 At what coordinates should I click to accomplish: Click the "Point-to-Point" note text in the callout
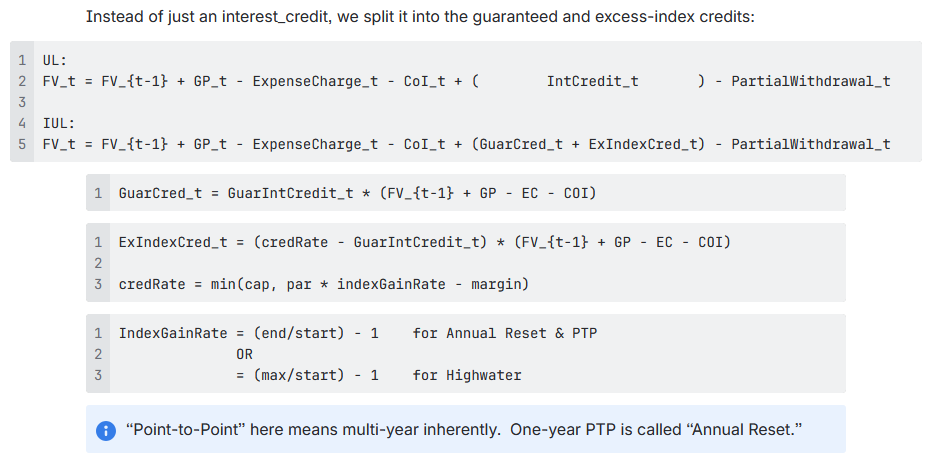[464, 430]
